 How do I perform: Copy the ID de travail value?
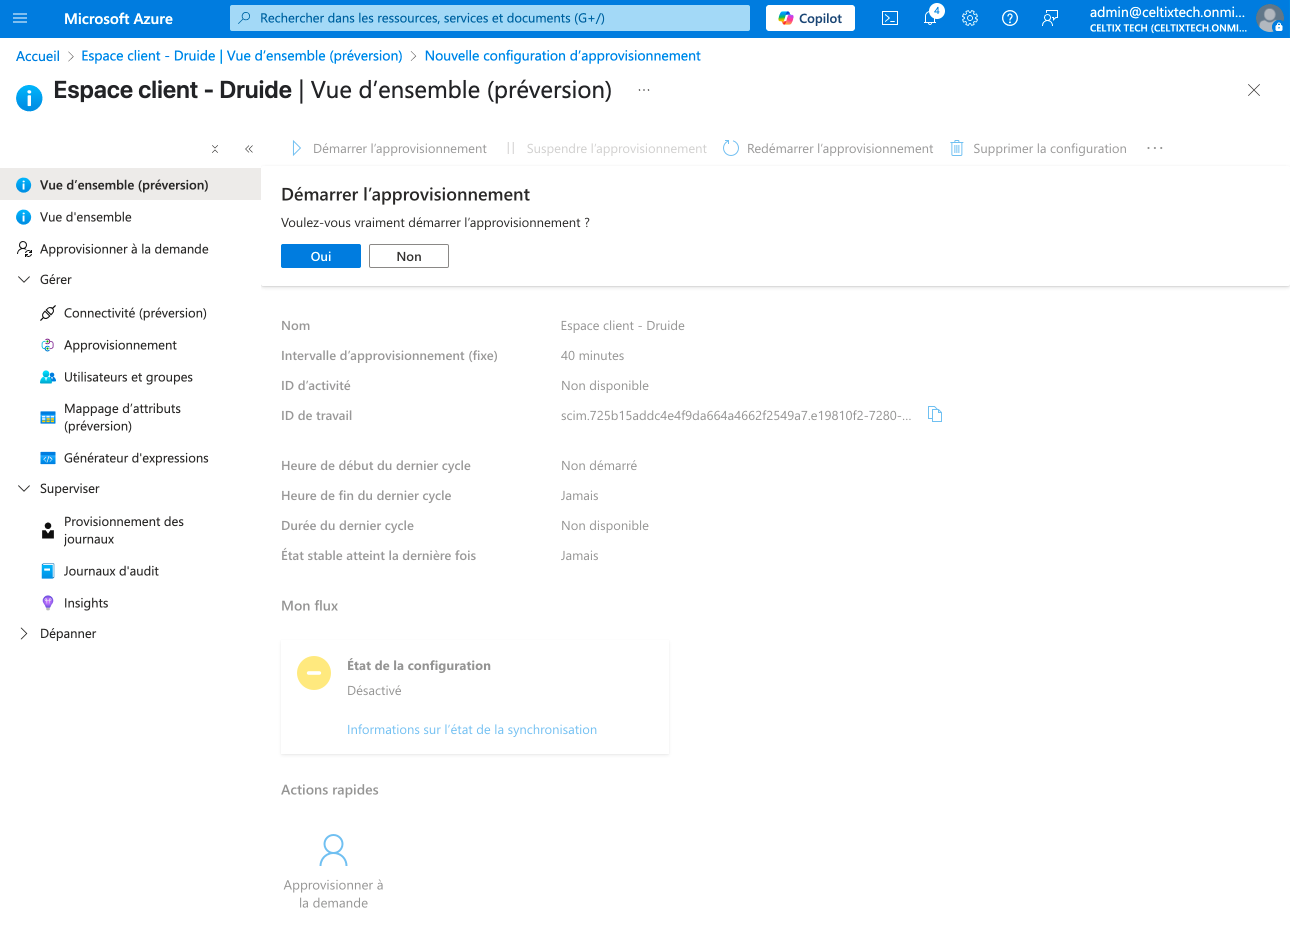coord(935,415)
